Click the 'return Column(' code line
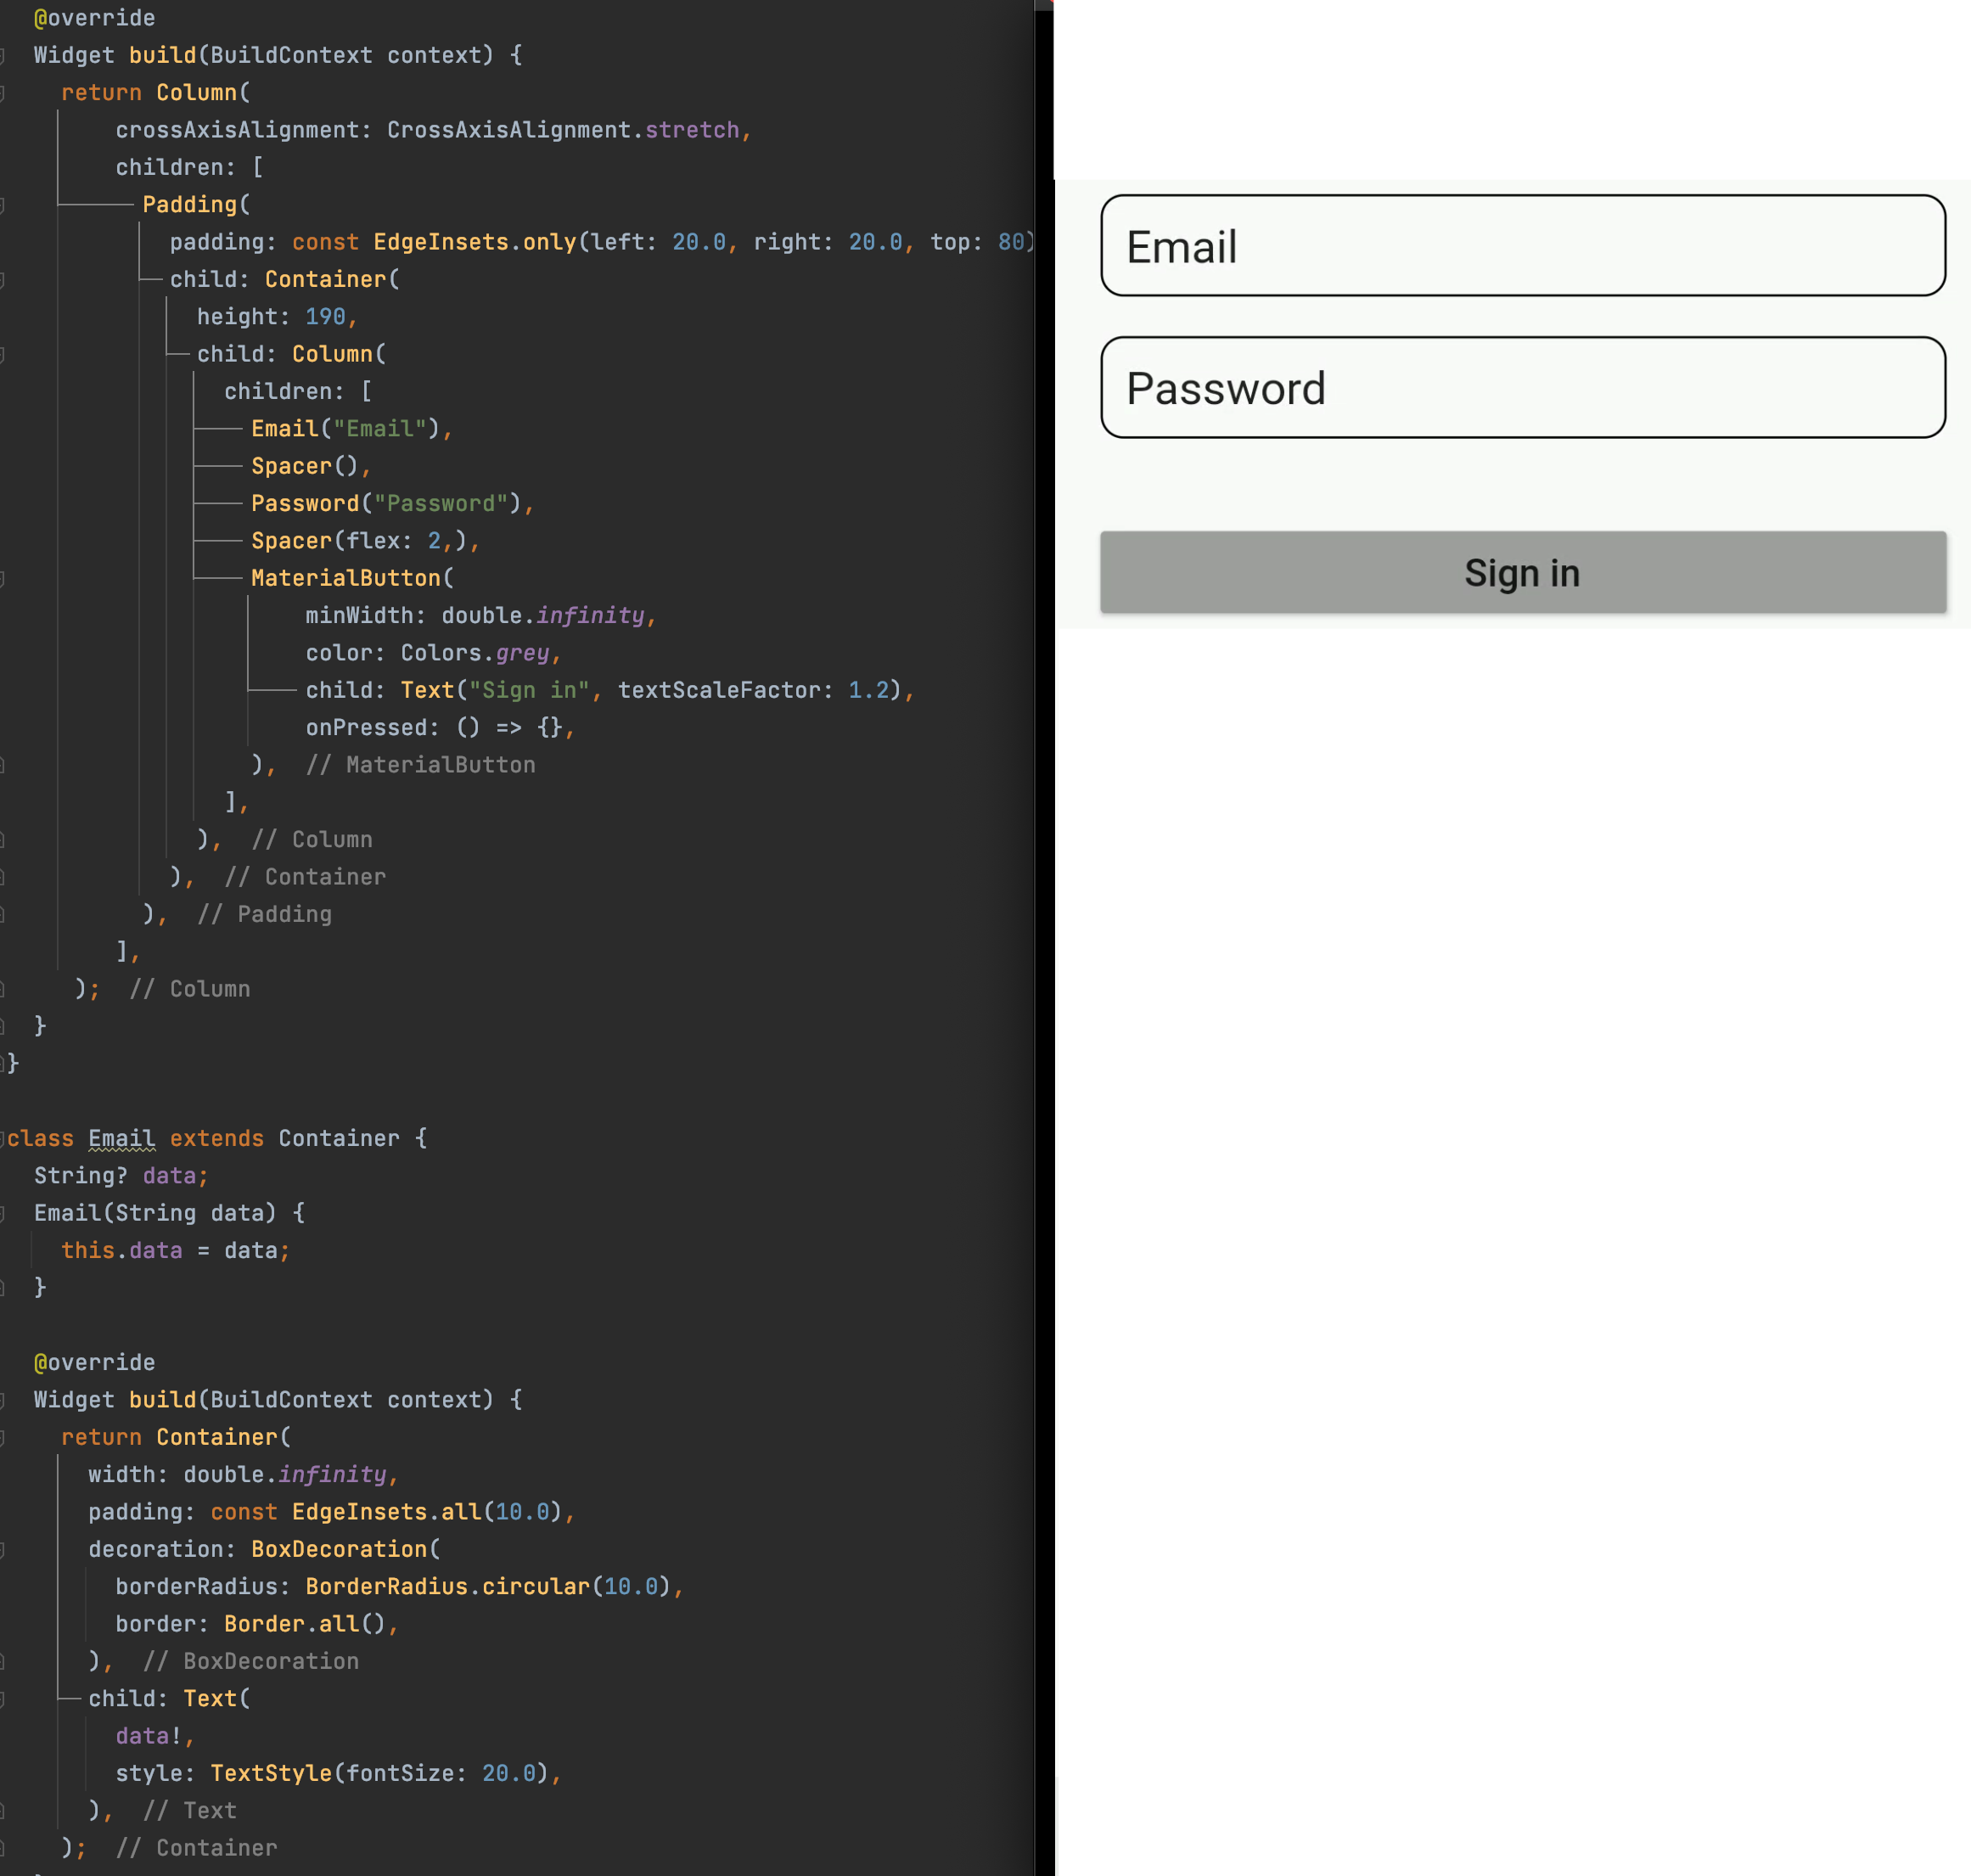This screenshot has width=1971, height=1876. pos(155,92)
